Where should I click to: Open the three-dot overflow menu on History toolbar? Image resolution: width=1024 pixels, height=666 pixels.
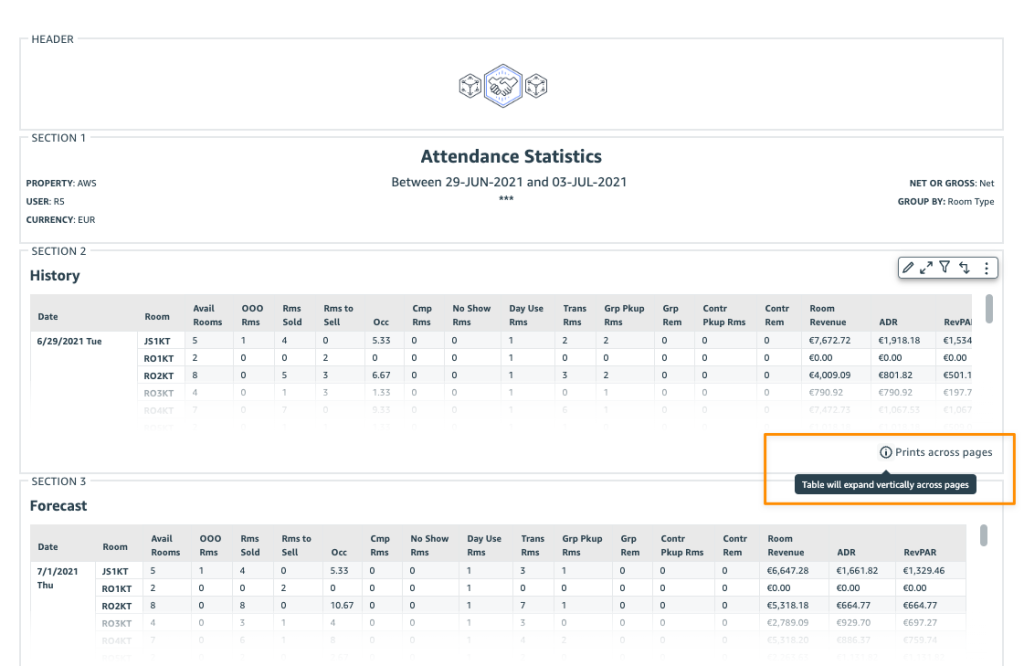point(987,267)
